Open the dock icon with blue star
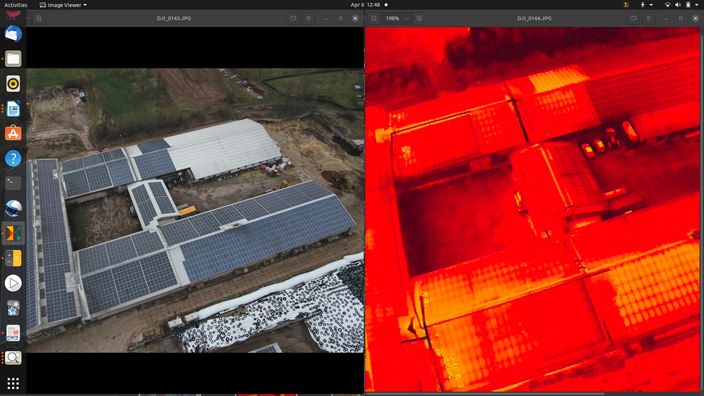This screenshot has width=704, height=396. [13, 308]
